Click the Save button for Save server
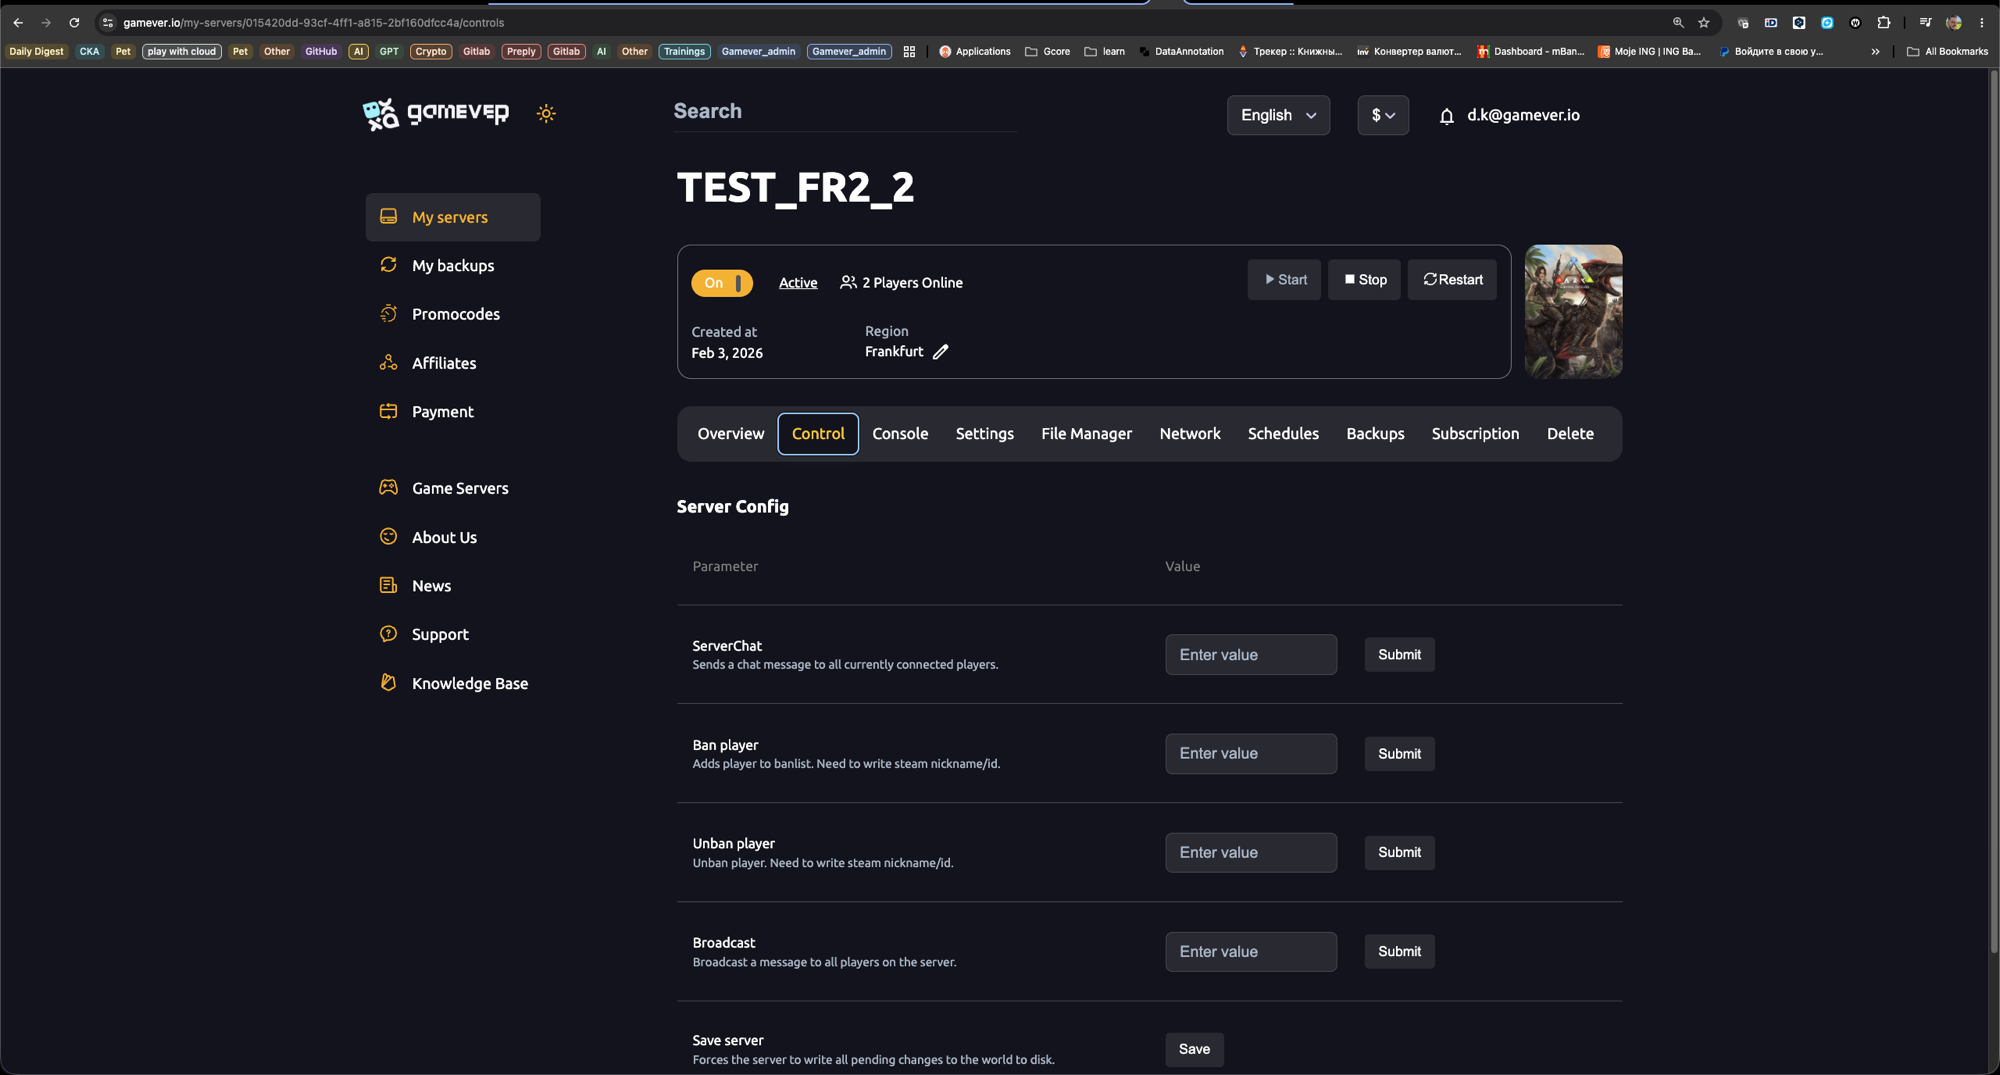Screen dimensions: 2000x1075 [1194, 1049]
